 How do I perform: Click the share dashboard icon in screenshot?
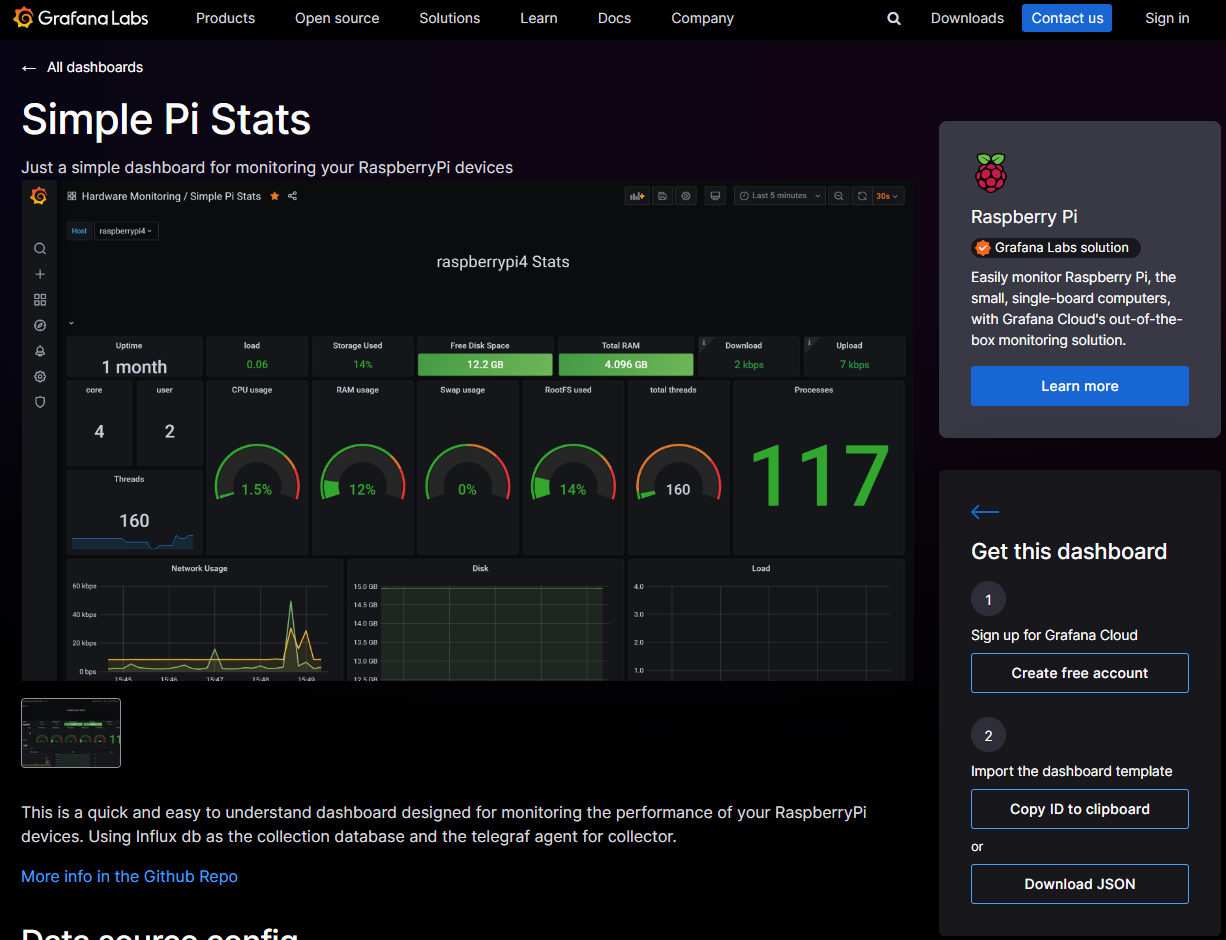(293, 196)
